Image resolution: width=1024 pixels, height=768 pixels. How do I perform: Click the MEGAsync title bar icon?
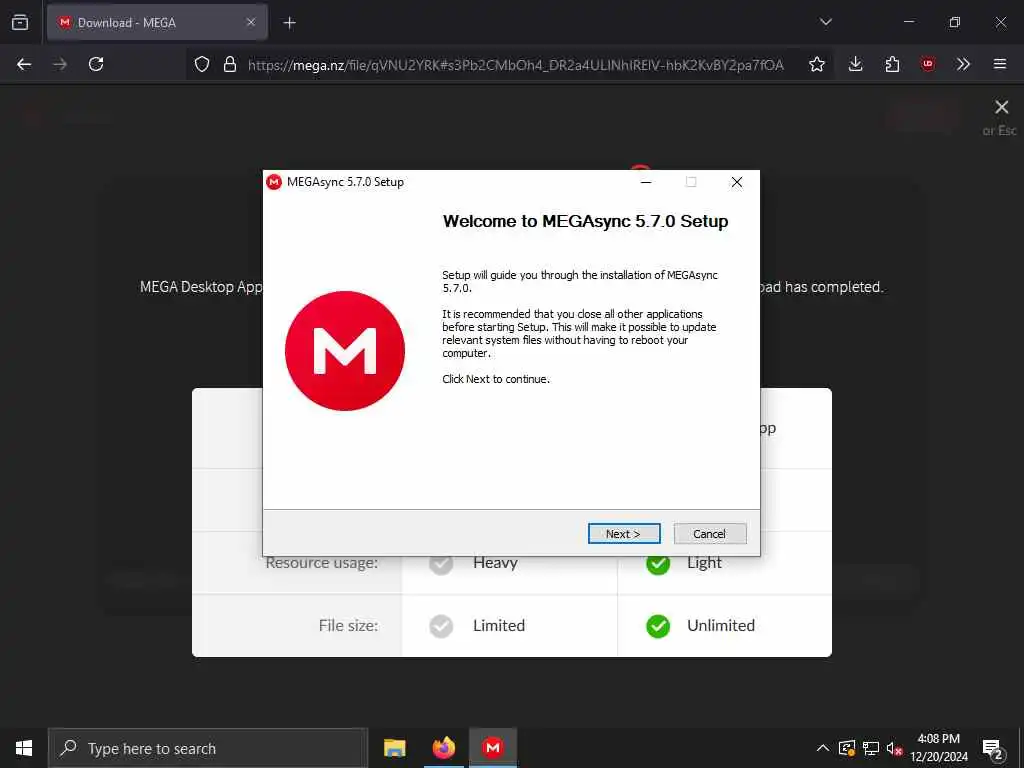pos(274,182)
